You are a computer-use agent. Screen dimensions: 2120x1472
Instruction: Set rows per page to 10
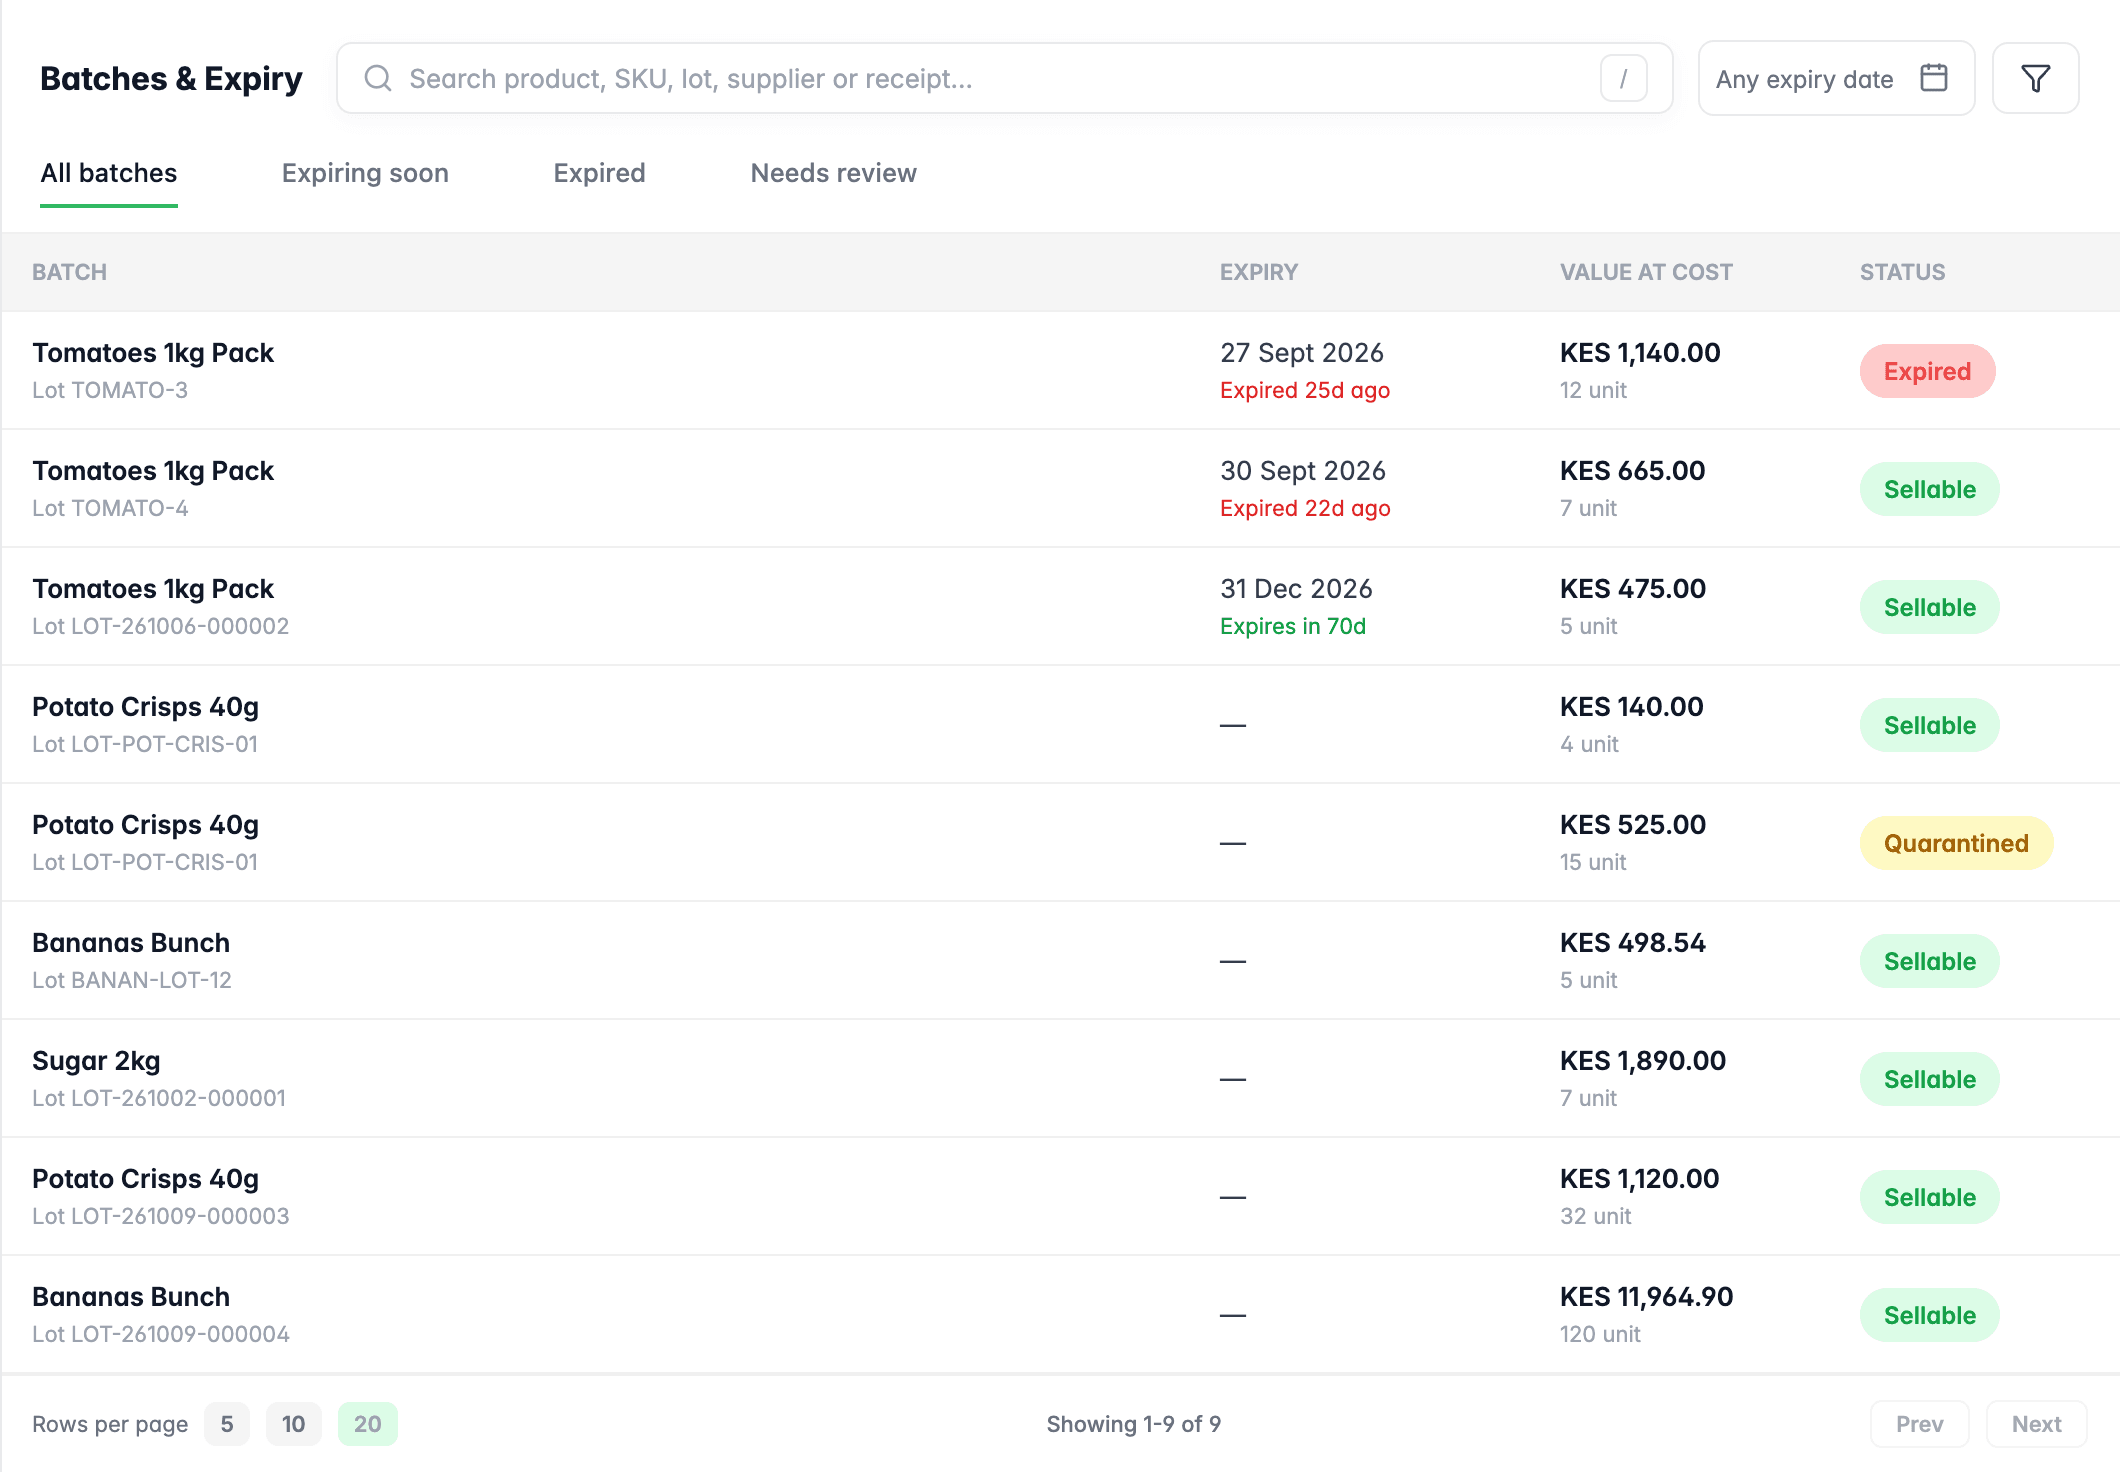click(293, 1424)
